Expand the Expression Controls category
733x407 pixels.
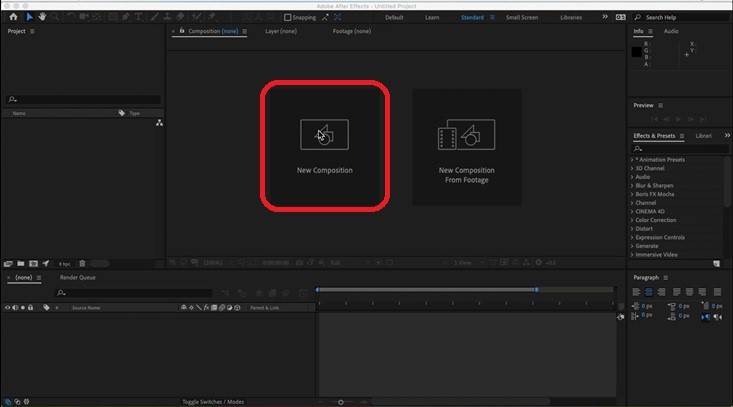[x=632, y=237]
